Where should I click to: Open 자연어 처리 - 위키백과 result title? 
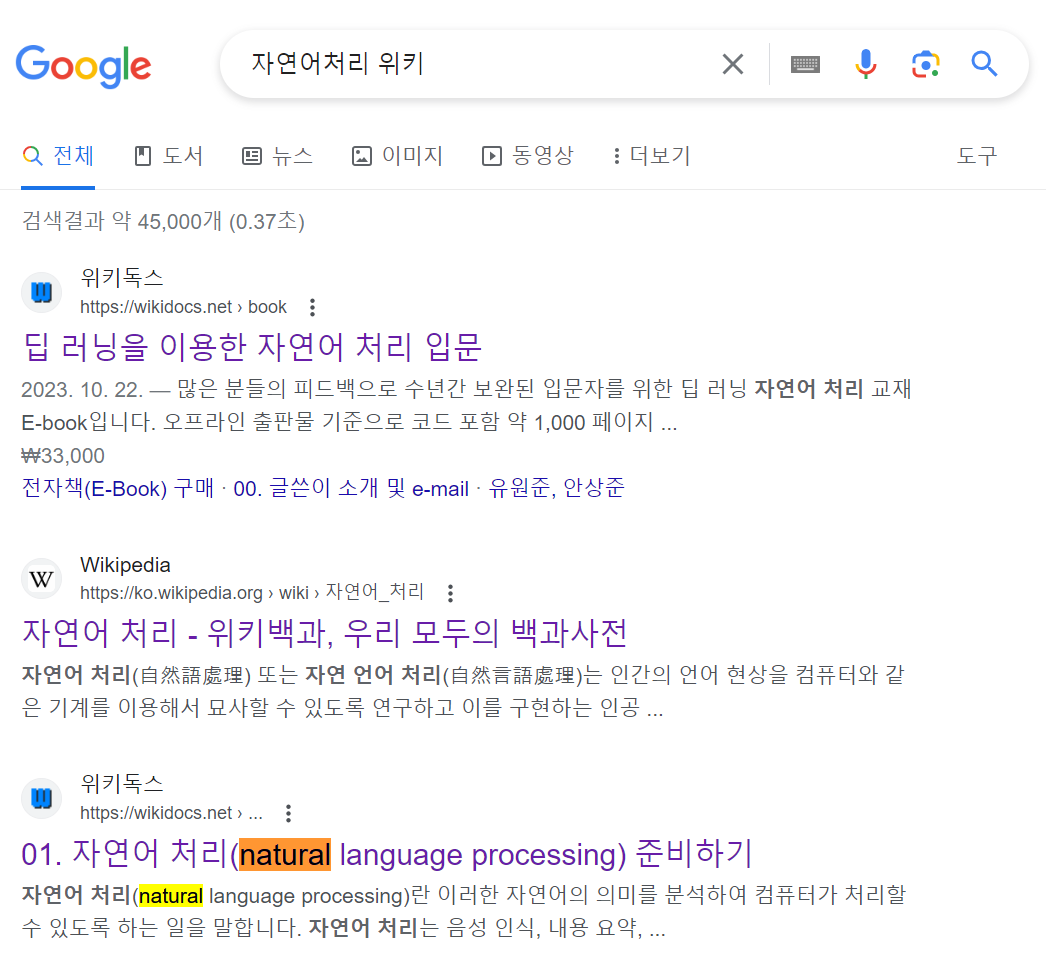coord(325,633)
